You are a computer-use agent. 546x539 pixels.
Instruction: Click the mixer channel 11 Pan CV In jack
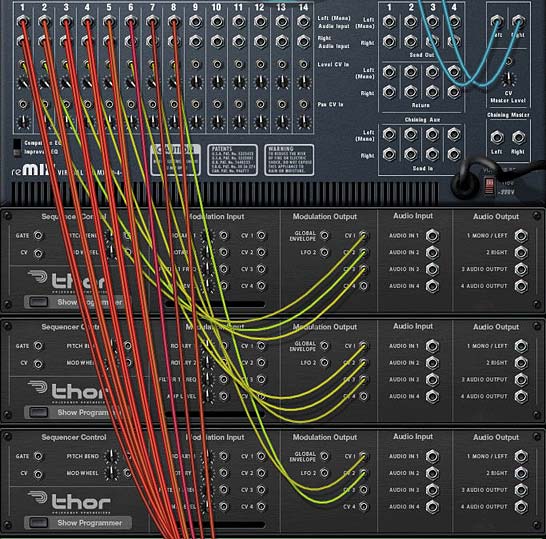click(x=239, y=104)
